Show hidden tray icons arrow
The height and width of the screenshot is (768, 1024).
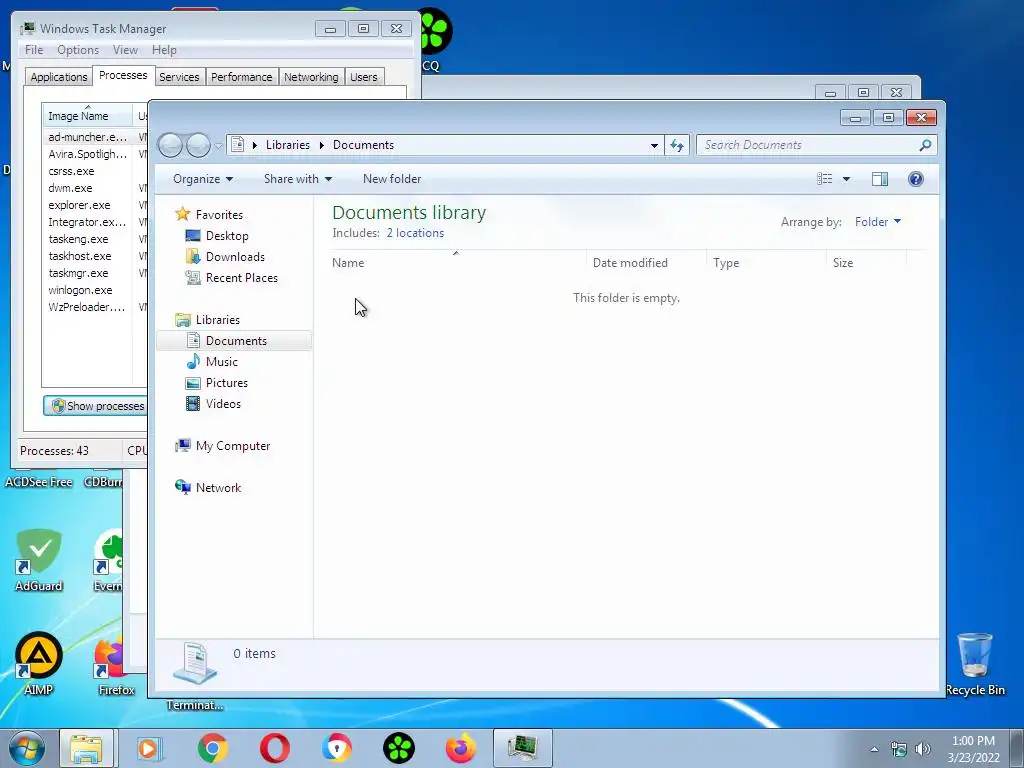(874, 749)
